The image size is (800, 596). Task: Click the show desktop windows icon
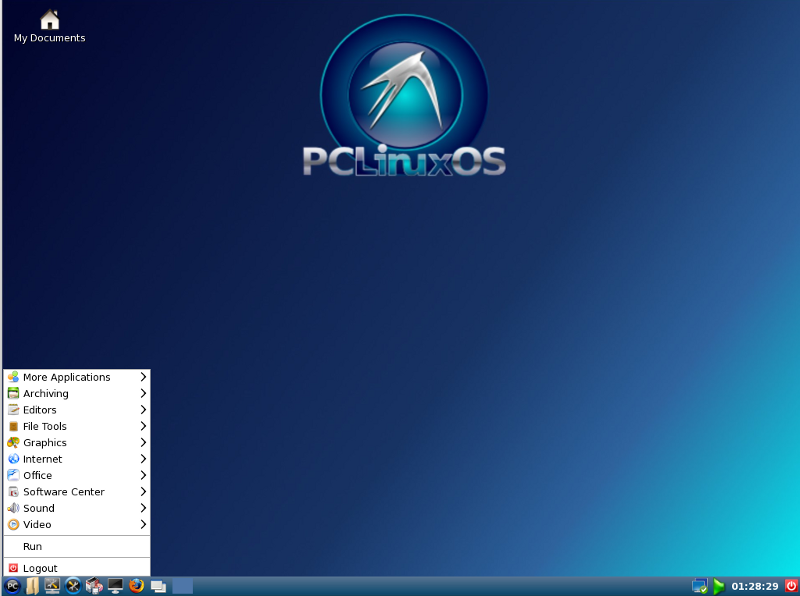[x=158, y=587]
